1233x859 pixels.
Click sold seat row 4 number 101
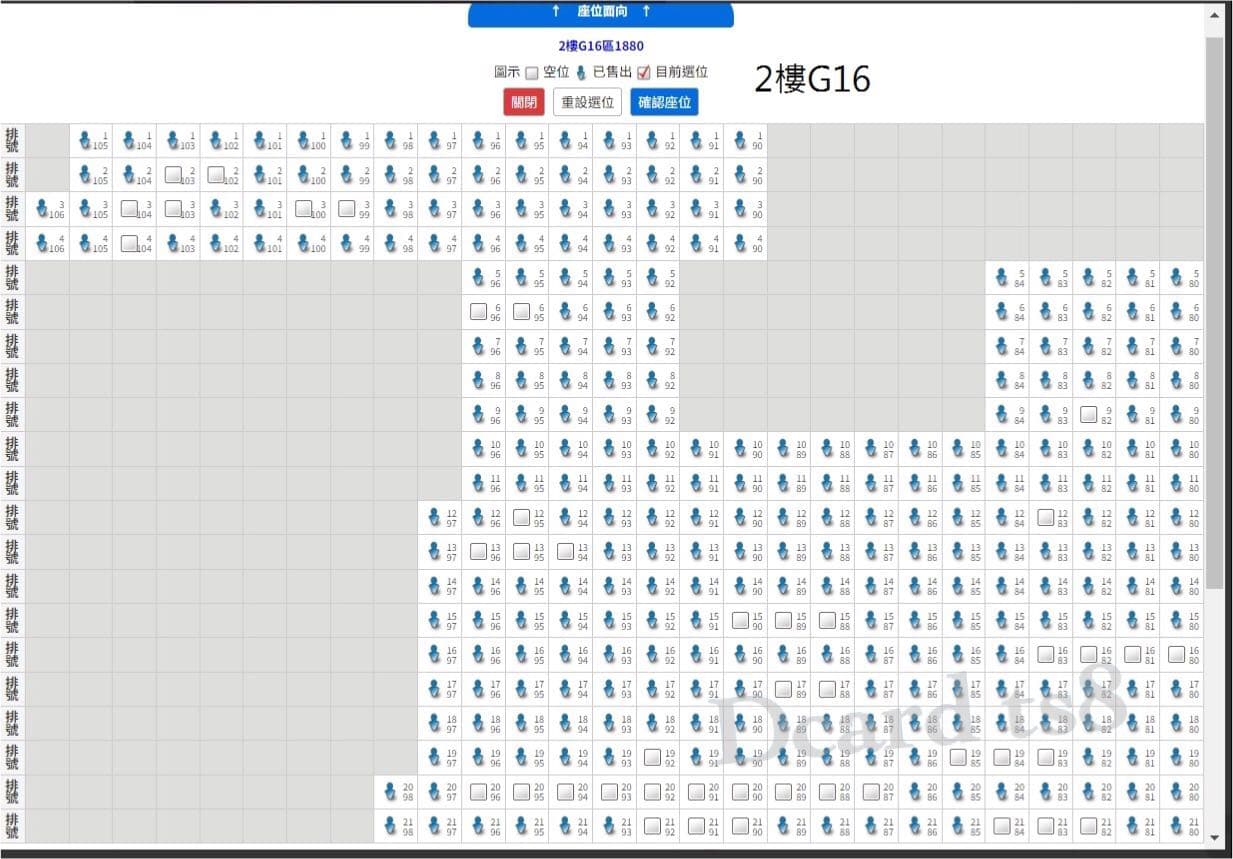click(260, 243)
